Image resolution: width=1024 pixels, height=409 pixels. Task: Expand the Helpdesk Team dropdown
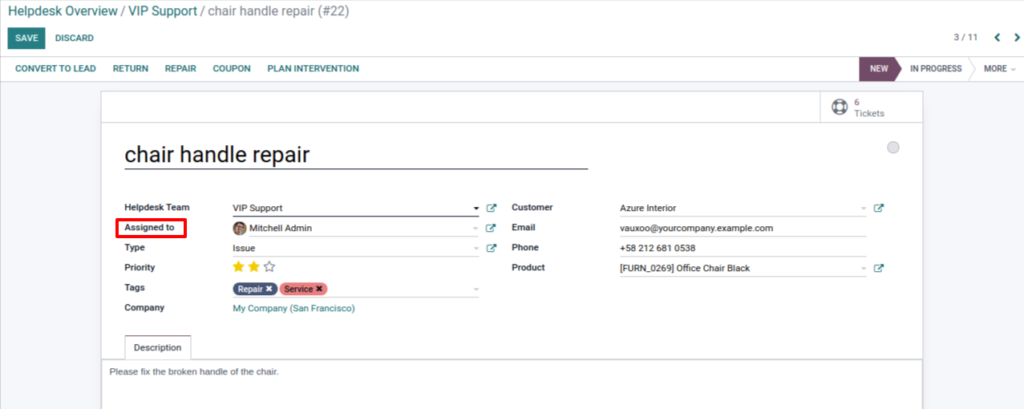pos(476,208)
